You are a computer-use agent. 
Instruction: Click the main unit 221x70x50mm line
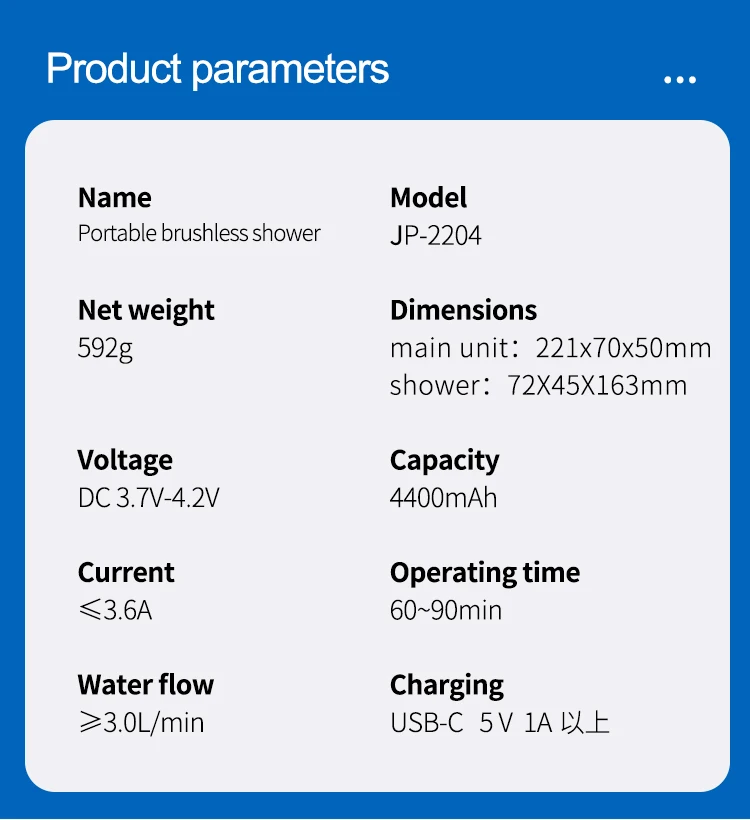tap(551, 348)
